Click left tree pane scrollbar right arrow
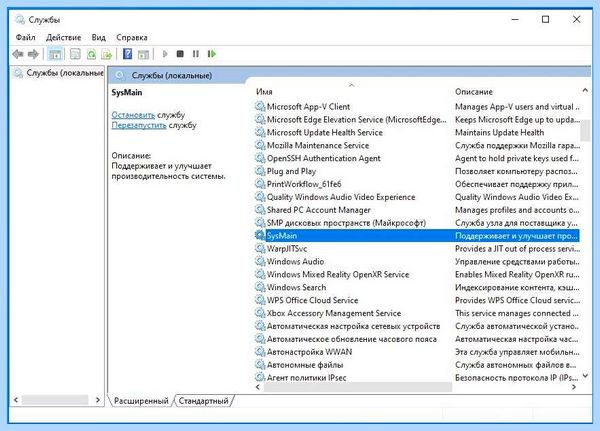The width and height of the screenshot is (600, 431). (x=98, y=400)
